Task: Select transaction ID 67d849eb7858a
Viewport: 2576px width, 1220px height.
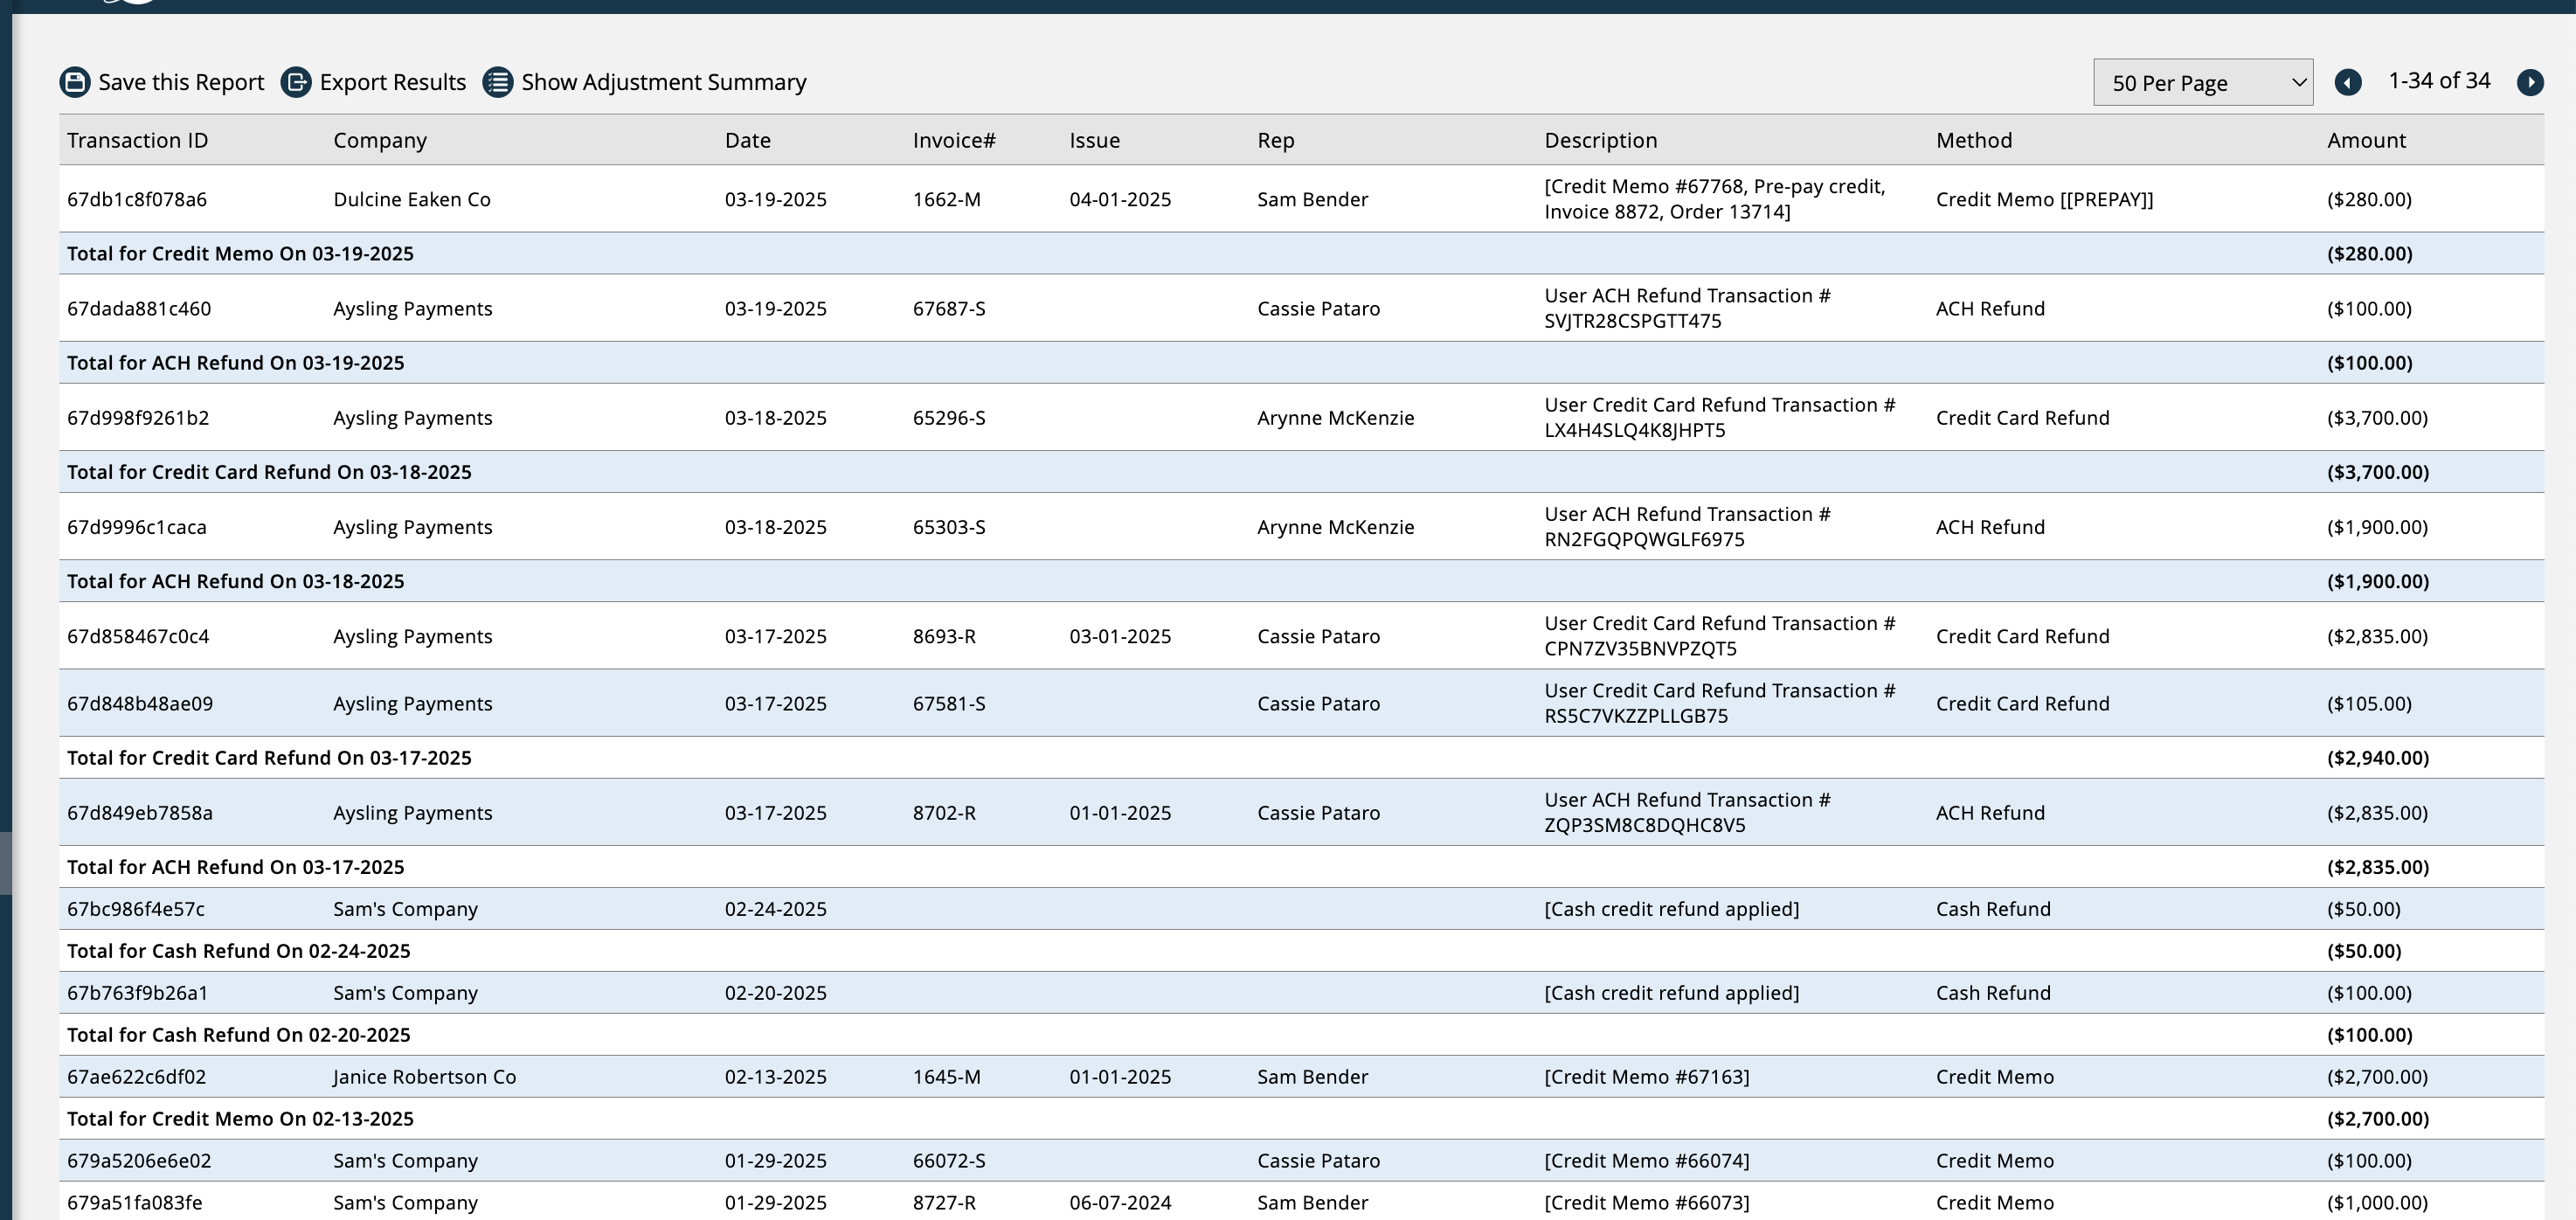Action: pos(140,812)
